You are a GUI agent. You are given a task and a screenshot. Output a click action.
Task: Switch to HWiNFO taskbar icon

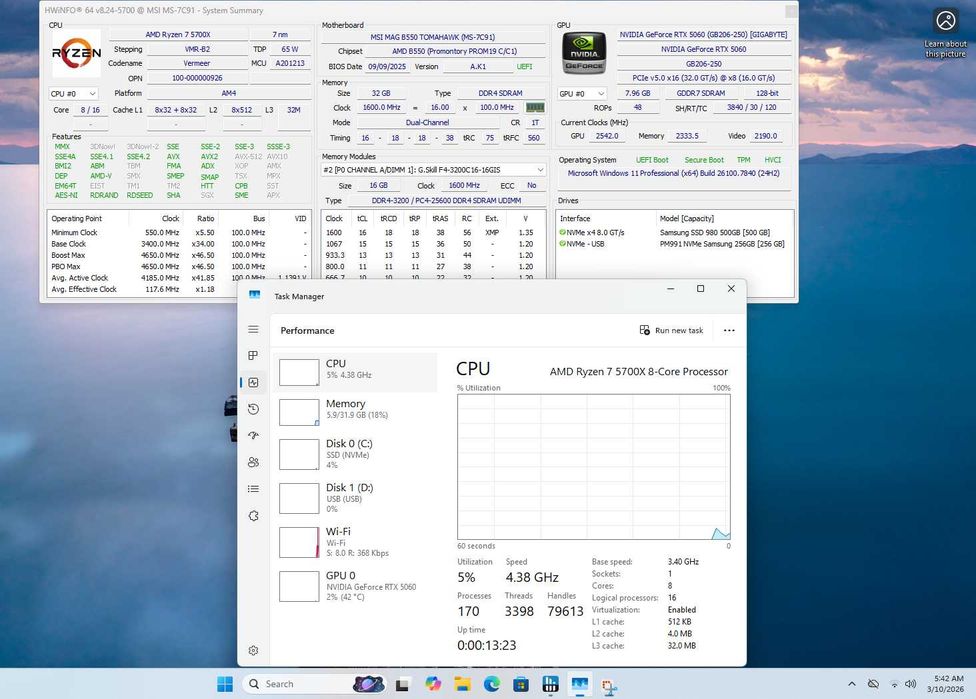coord(550,684)
